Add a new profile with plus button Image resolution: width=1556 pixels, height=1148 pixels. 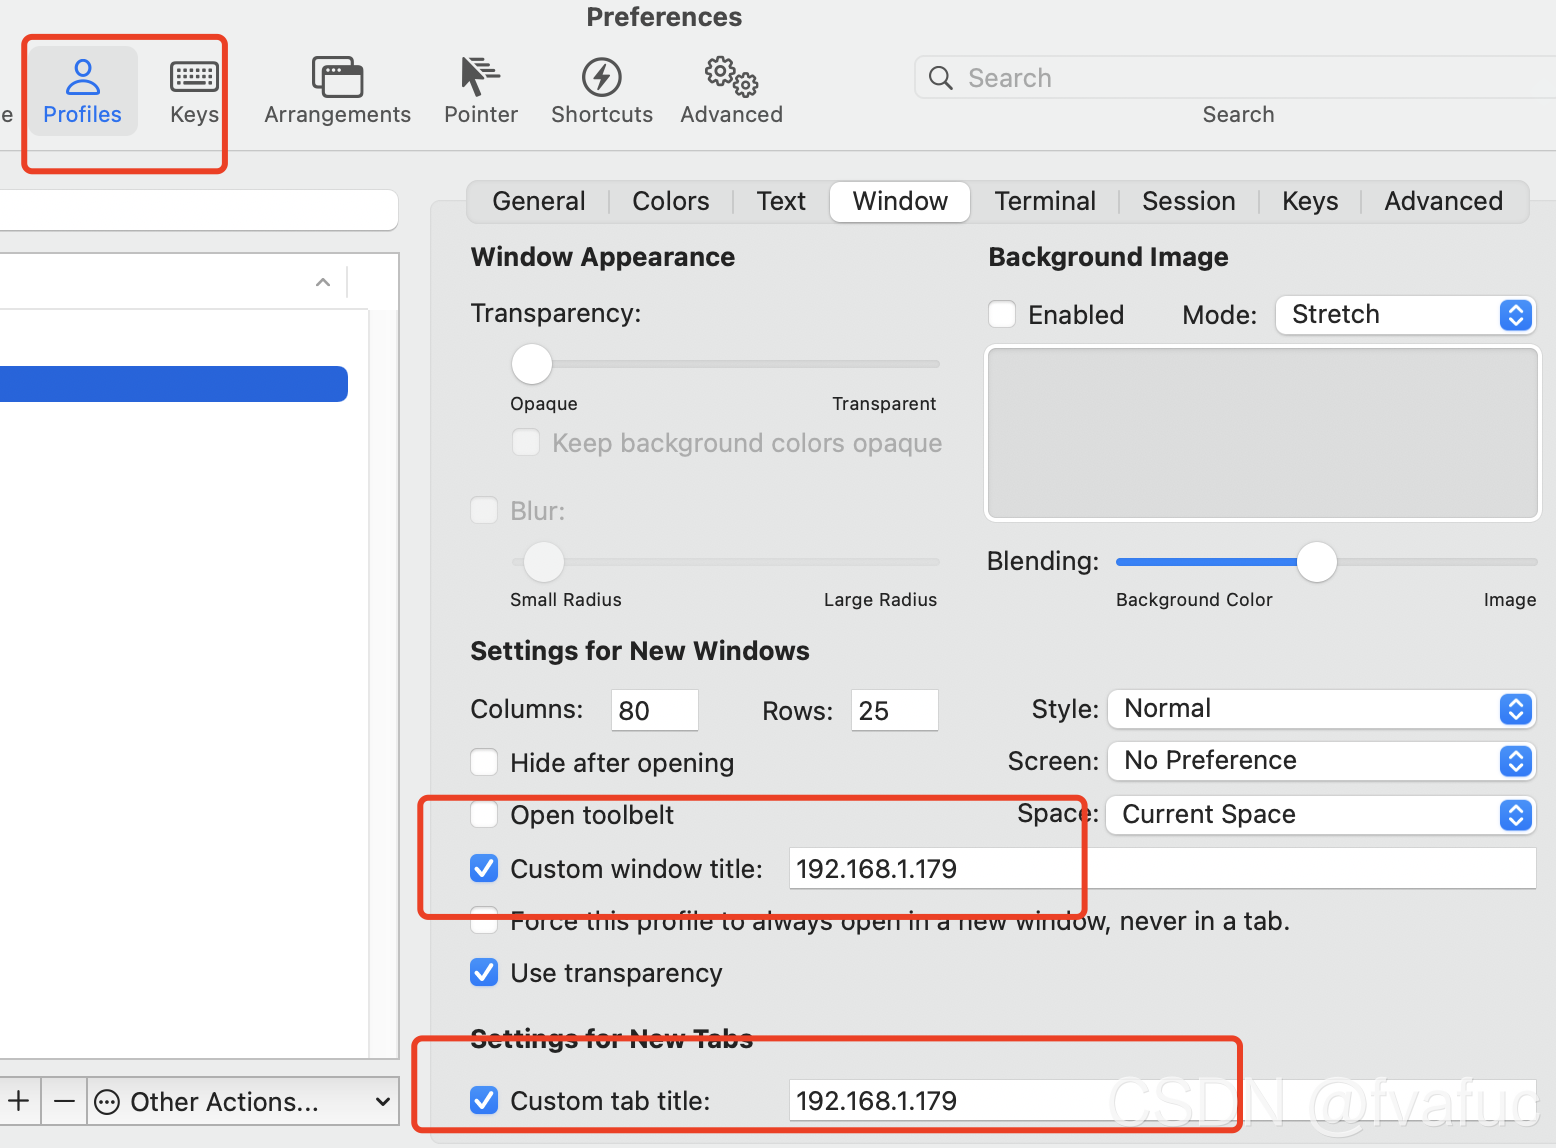pos(19,1101)
